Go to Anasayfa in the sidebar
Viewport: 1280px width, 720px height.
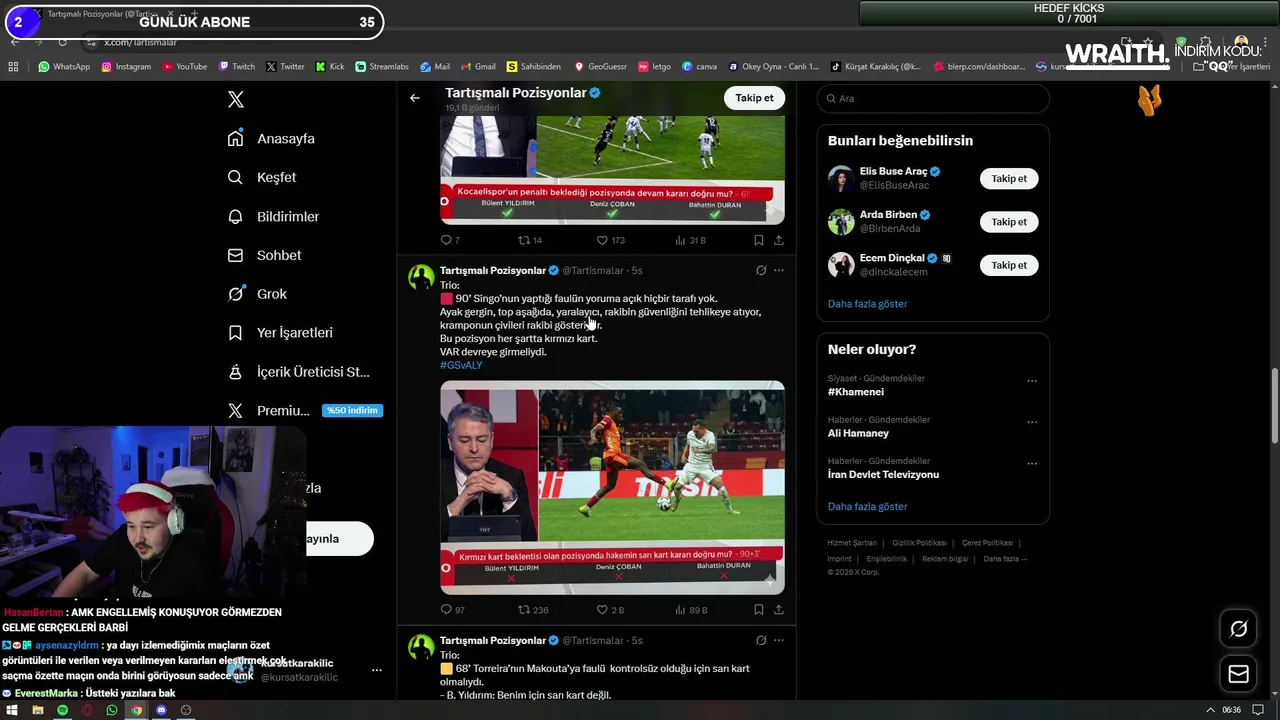pyautogui.click(x=271, y=139)
